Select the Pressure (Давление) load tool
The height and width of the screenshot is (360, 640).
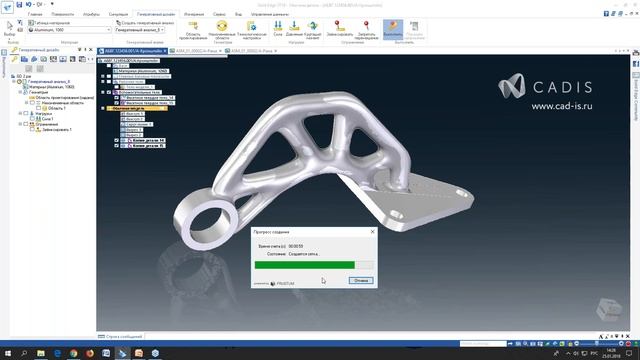point(294,29)
